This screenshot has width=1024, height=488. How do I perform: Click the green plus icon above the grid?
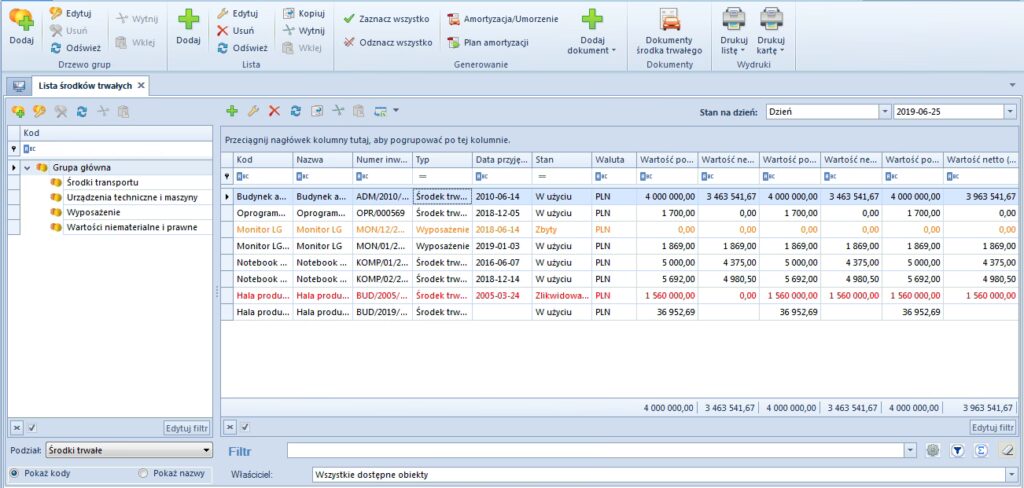[x=232, y=111]
